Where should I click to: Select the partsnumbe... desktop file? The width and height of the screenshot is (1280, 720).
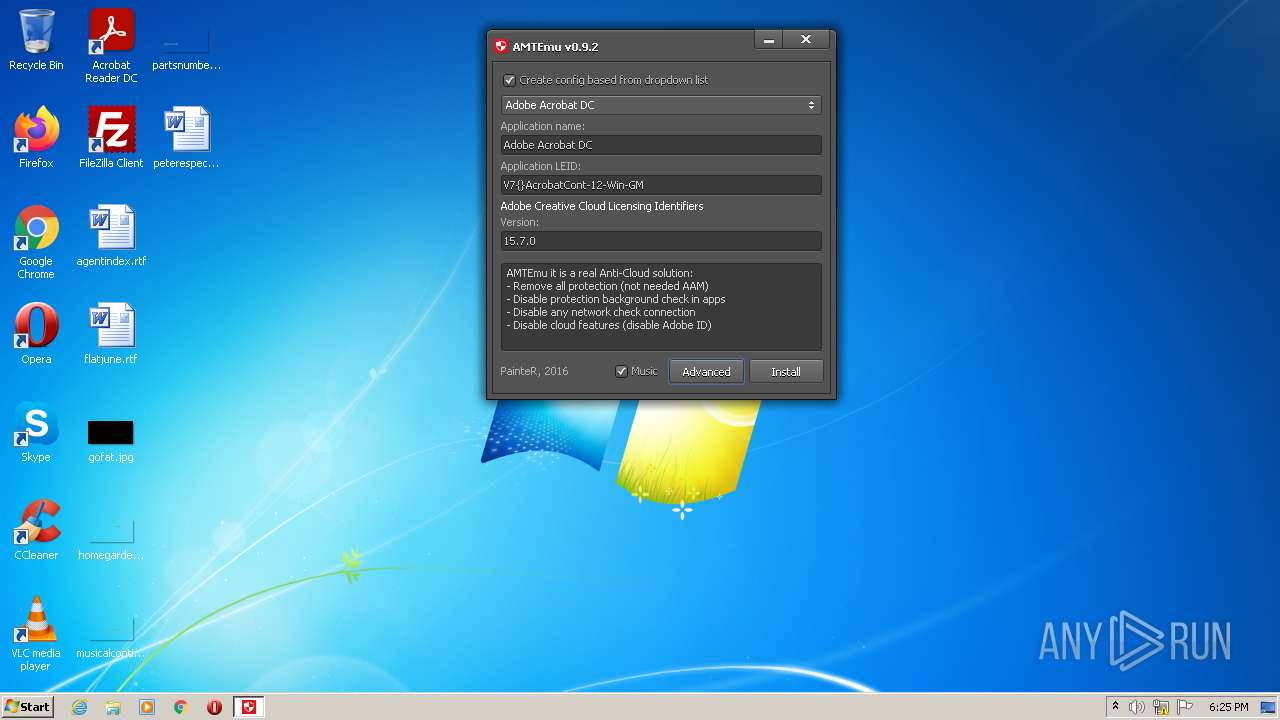pos(186,46)
